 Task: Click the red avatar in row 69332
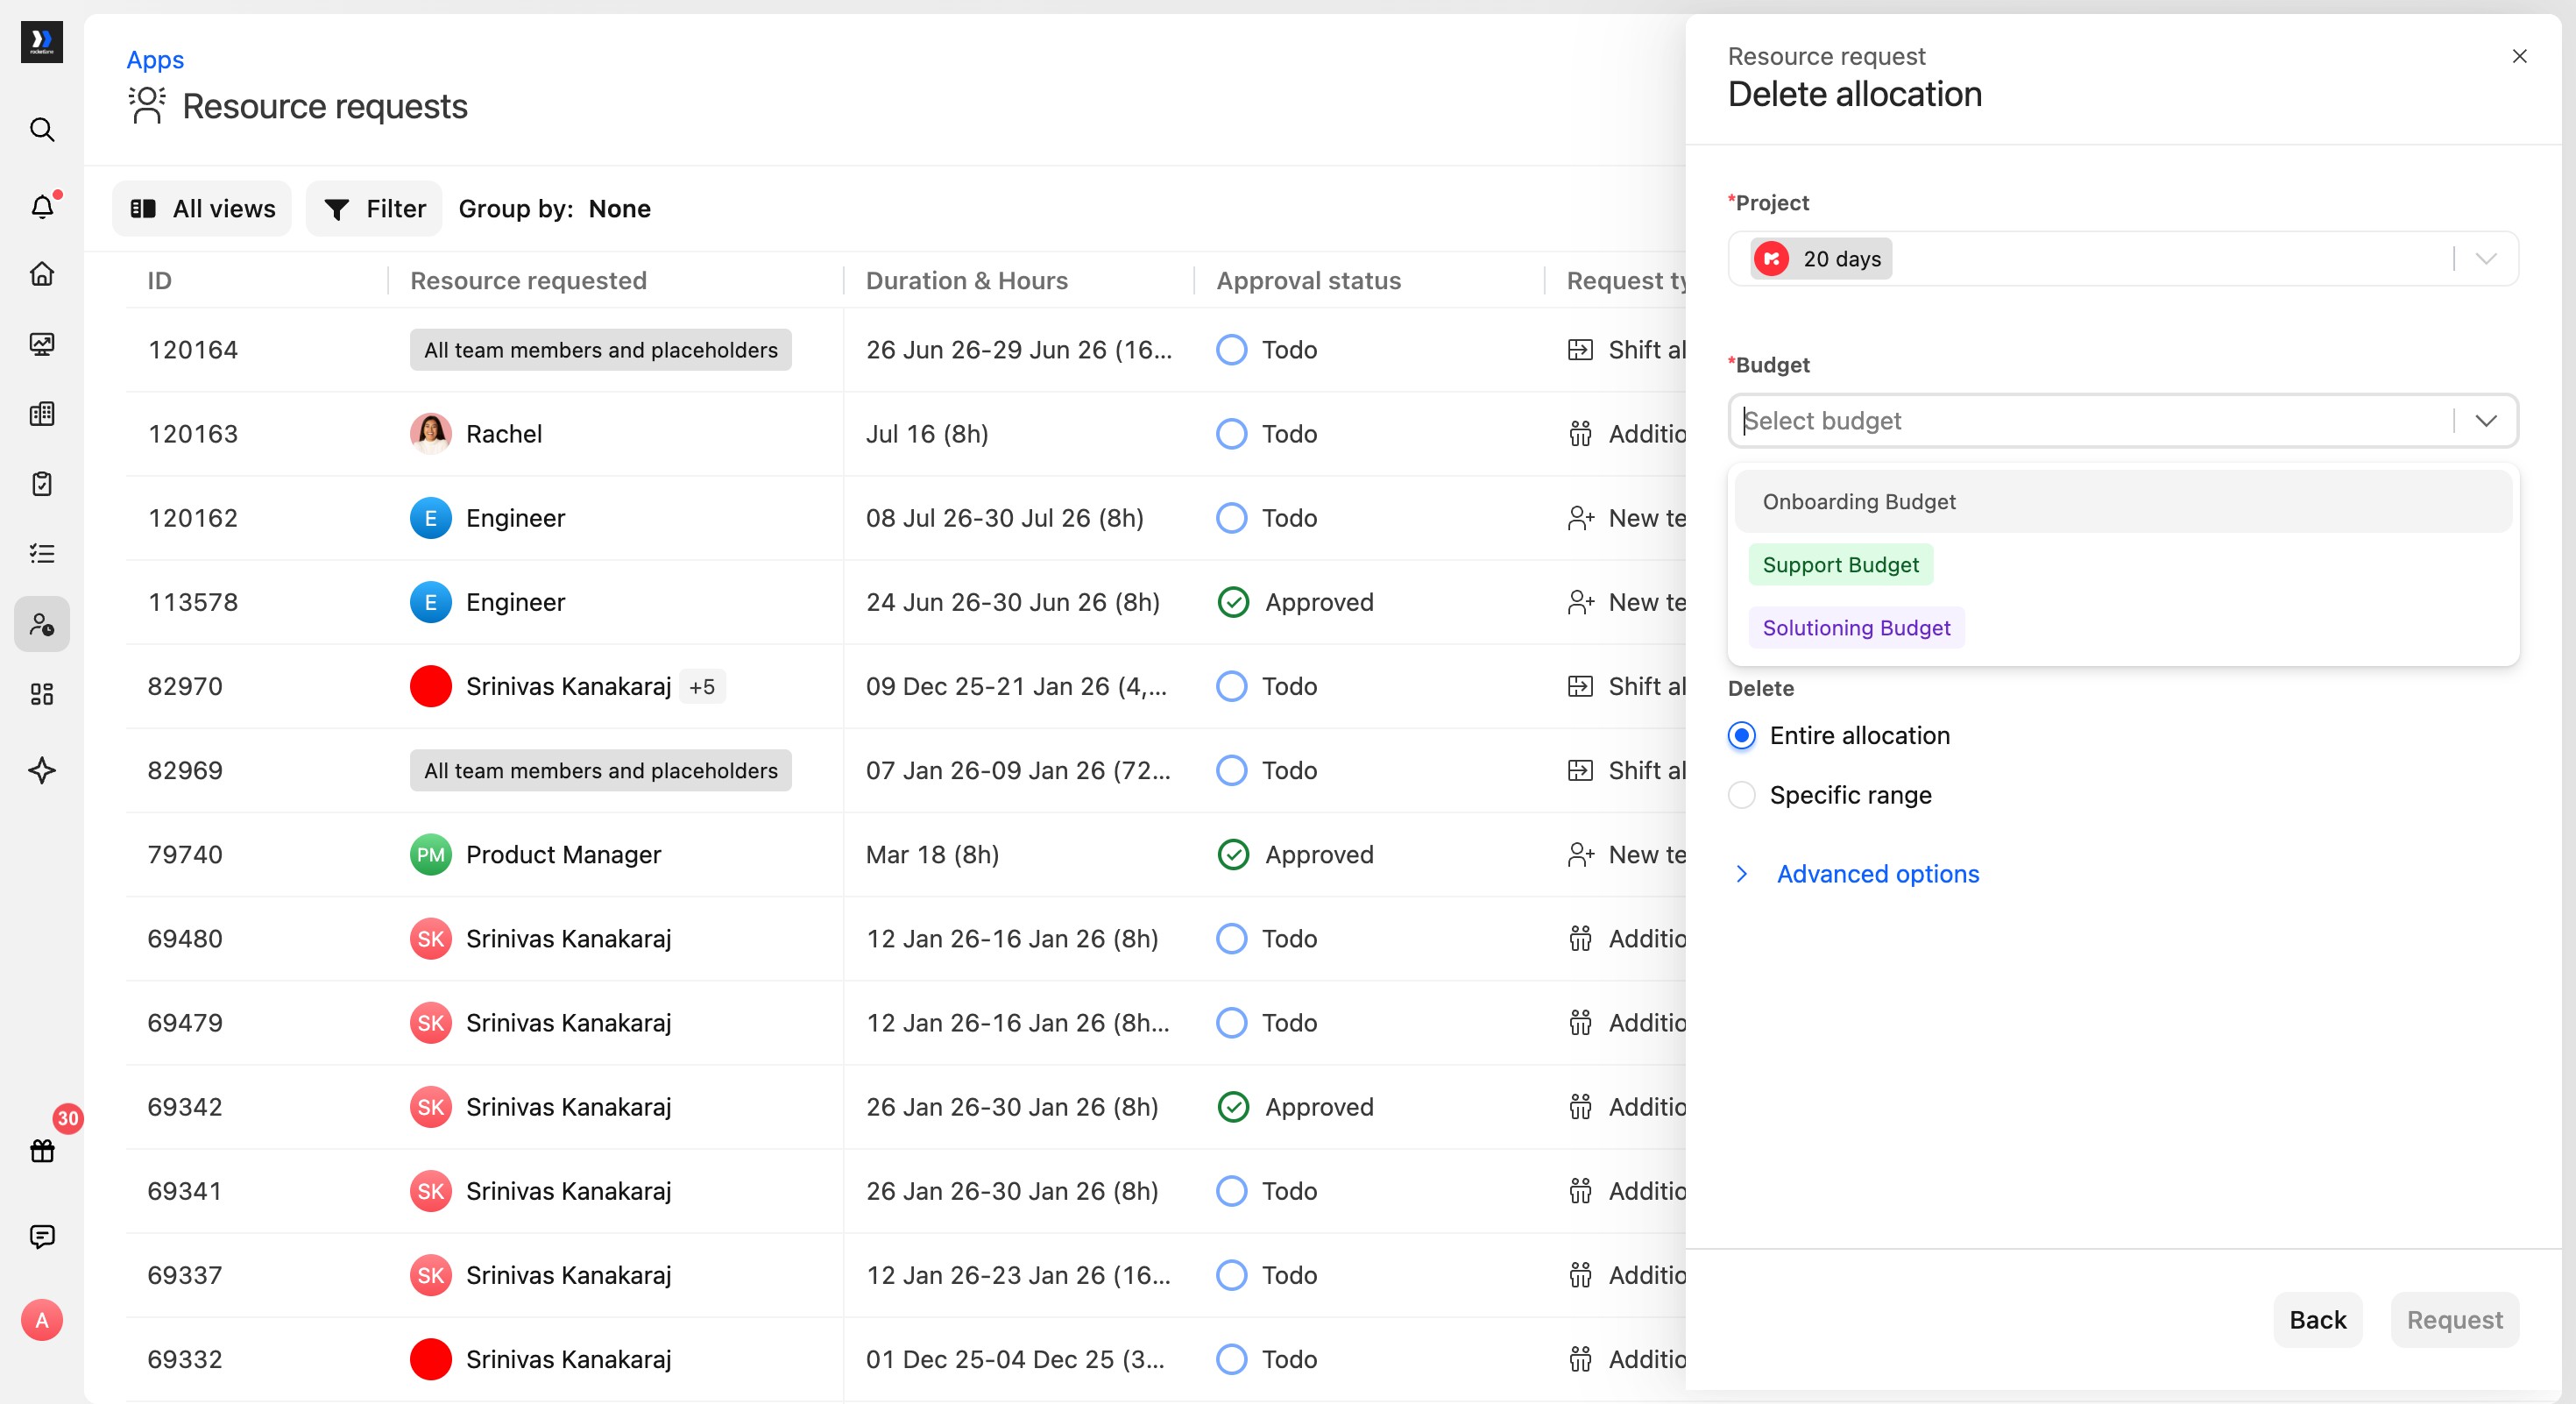click(431, 1359)
